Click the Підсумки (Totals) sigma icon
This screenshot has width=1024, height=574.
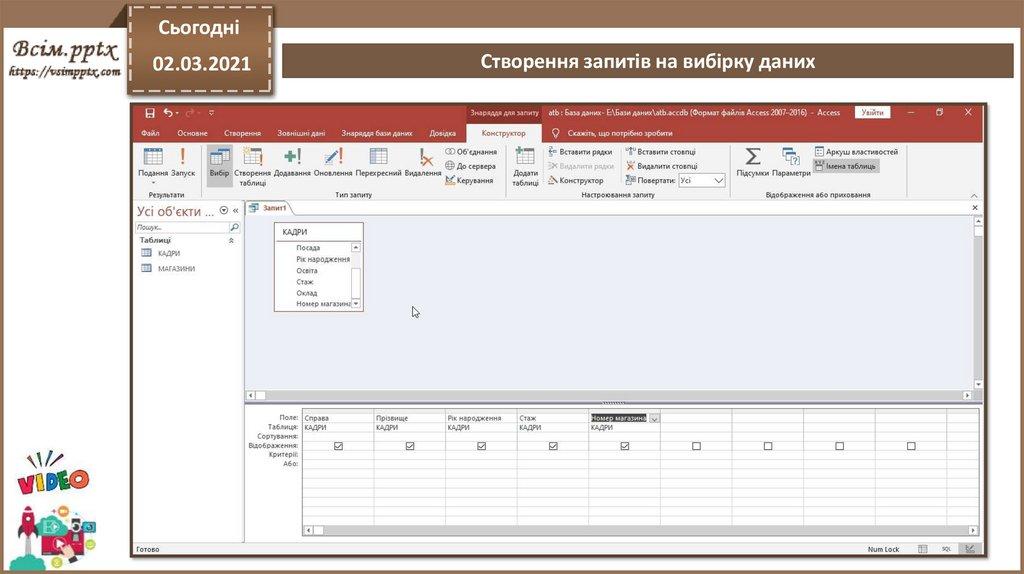[753, 162]
